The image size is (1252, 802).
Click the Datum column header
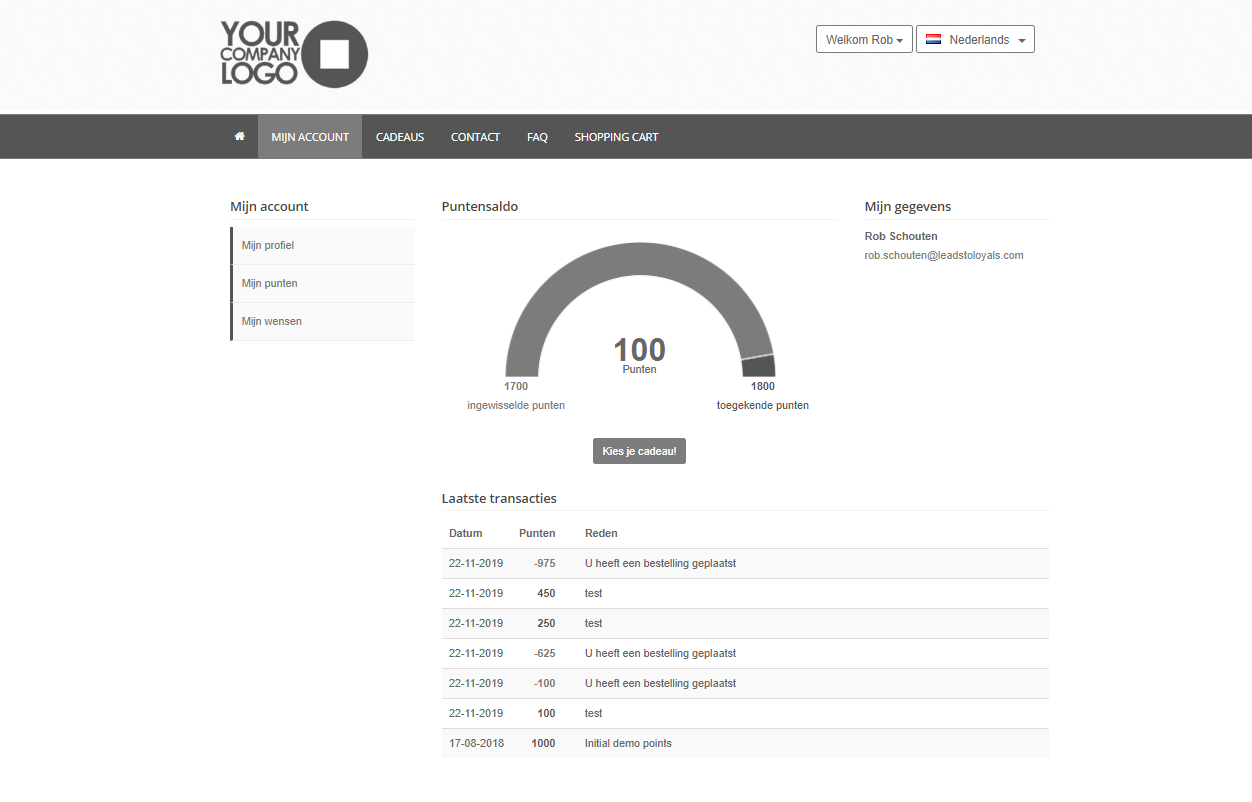pos(465,534)
